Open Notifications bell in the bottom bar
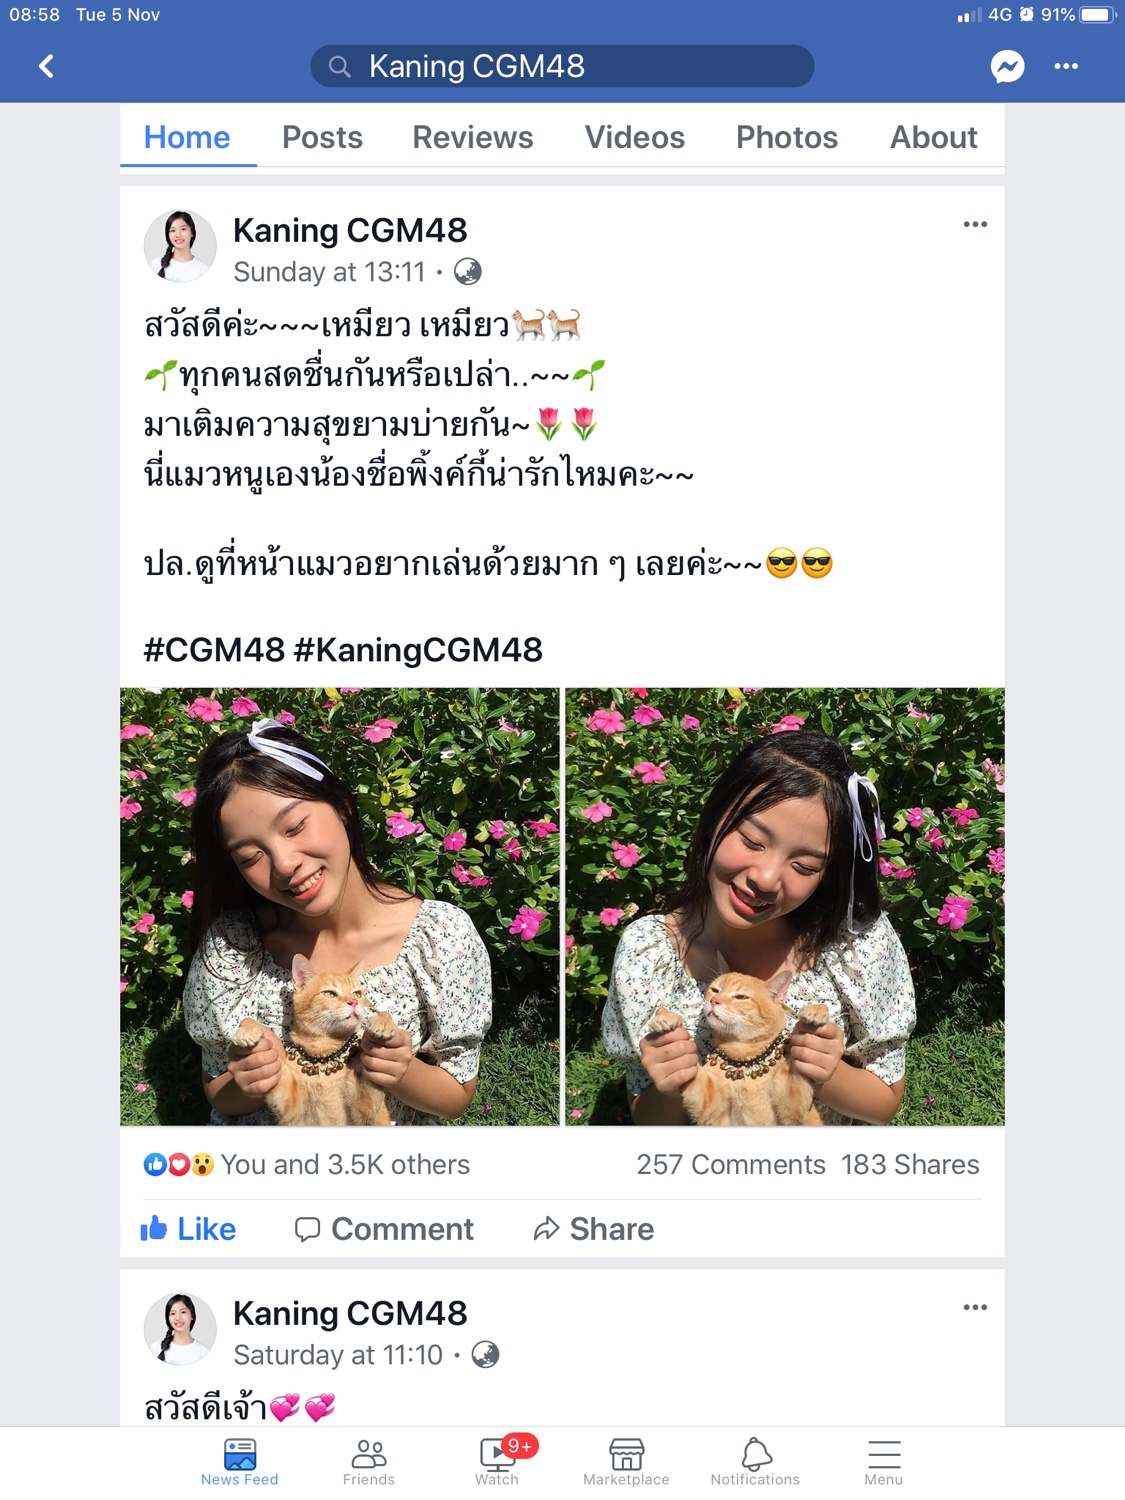This screenshot has height=1500, width=1125. coord(755,1462)
